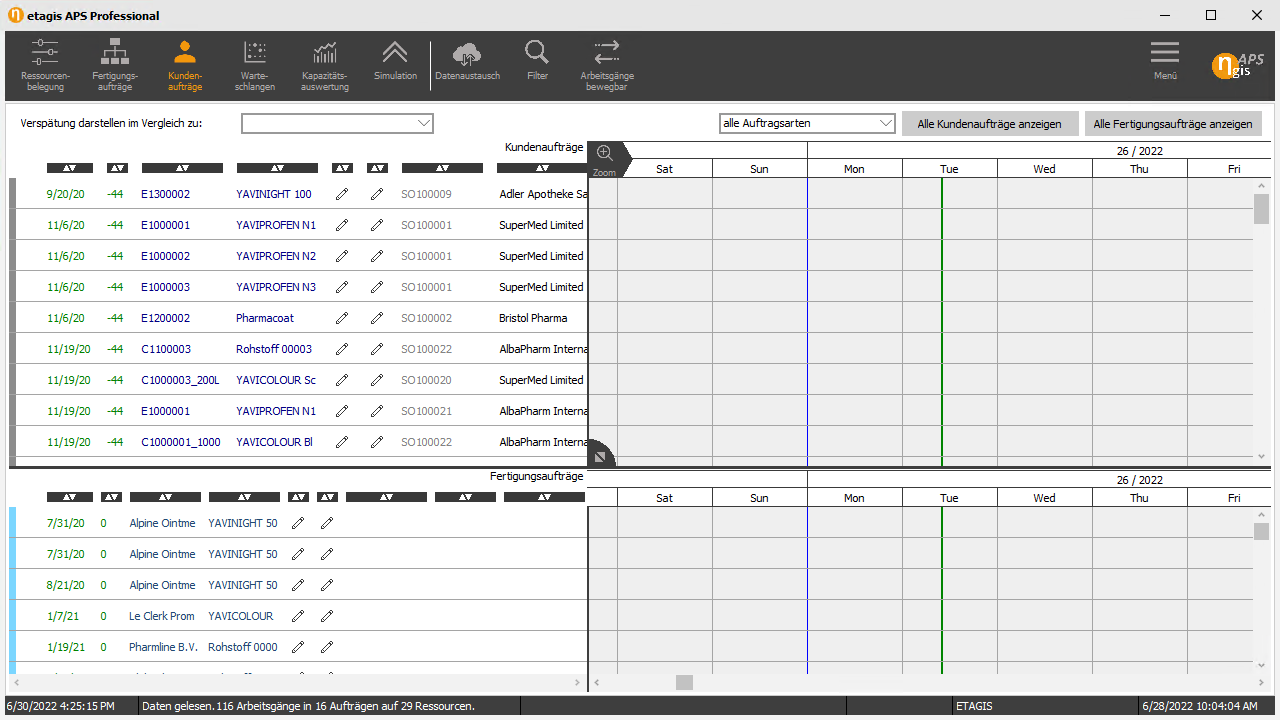Click first pencil in Le Clerk Prom row
This screenshot has height=720, width=1280.
(298, 616)
